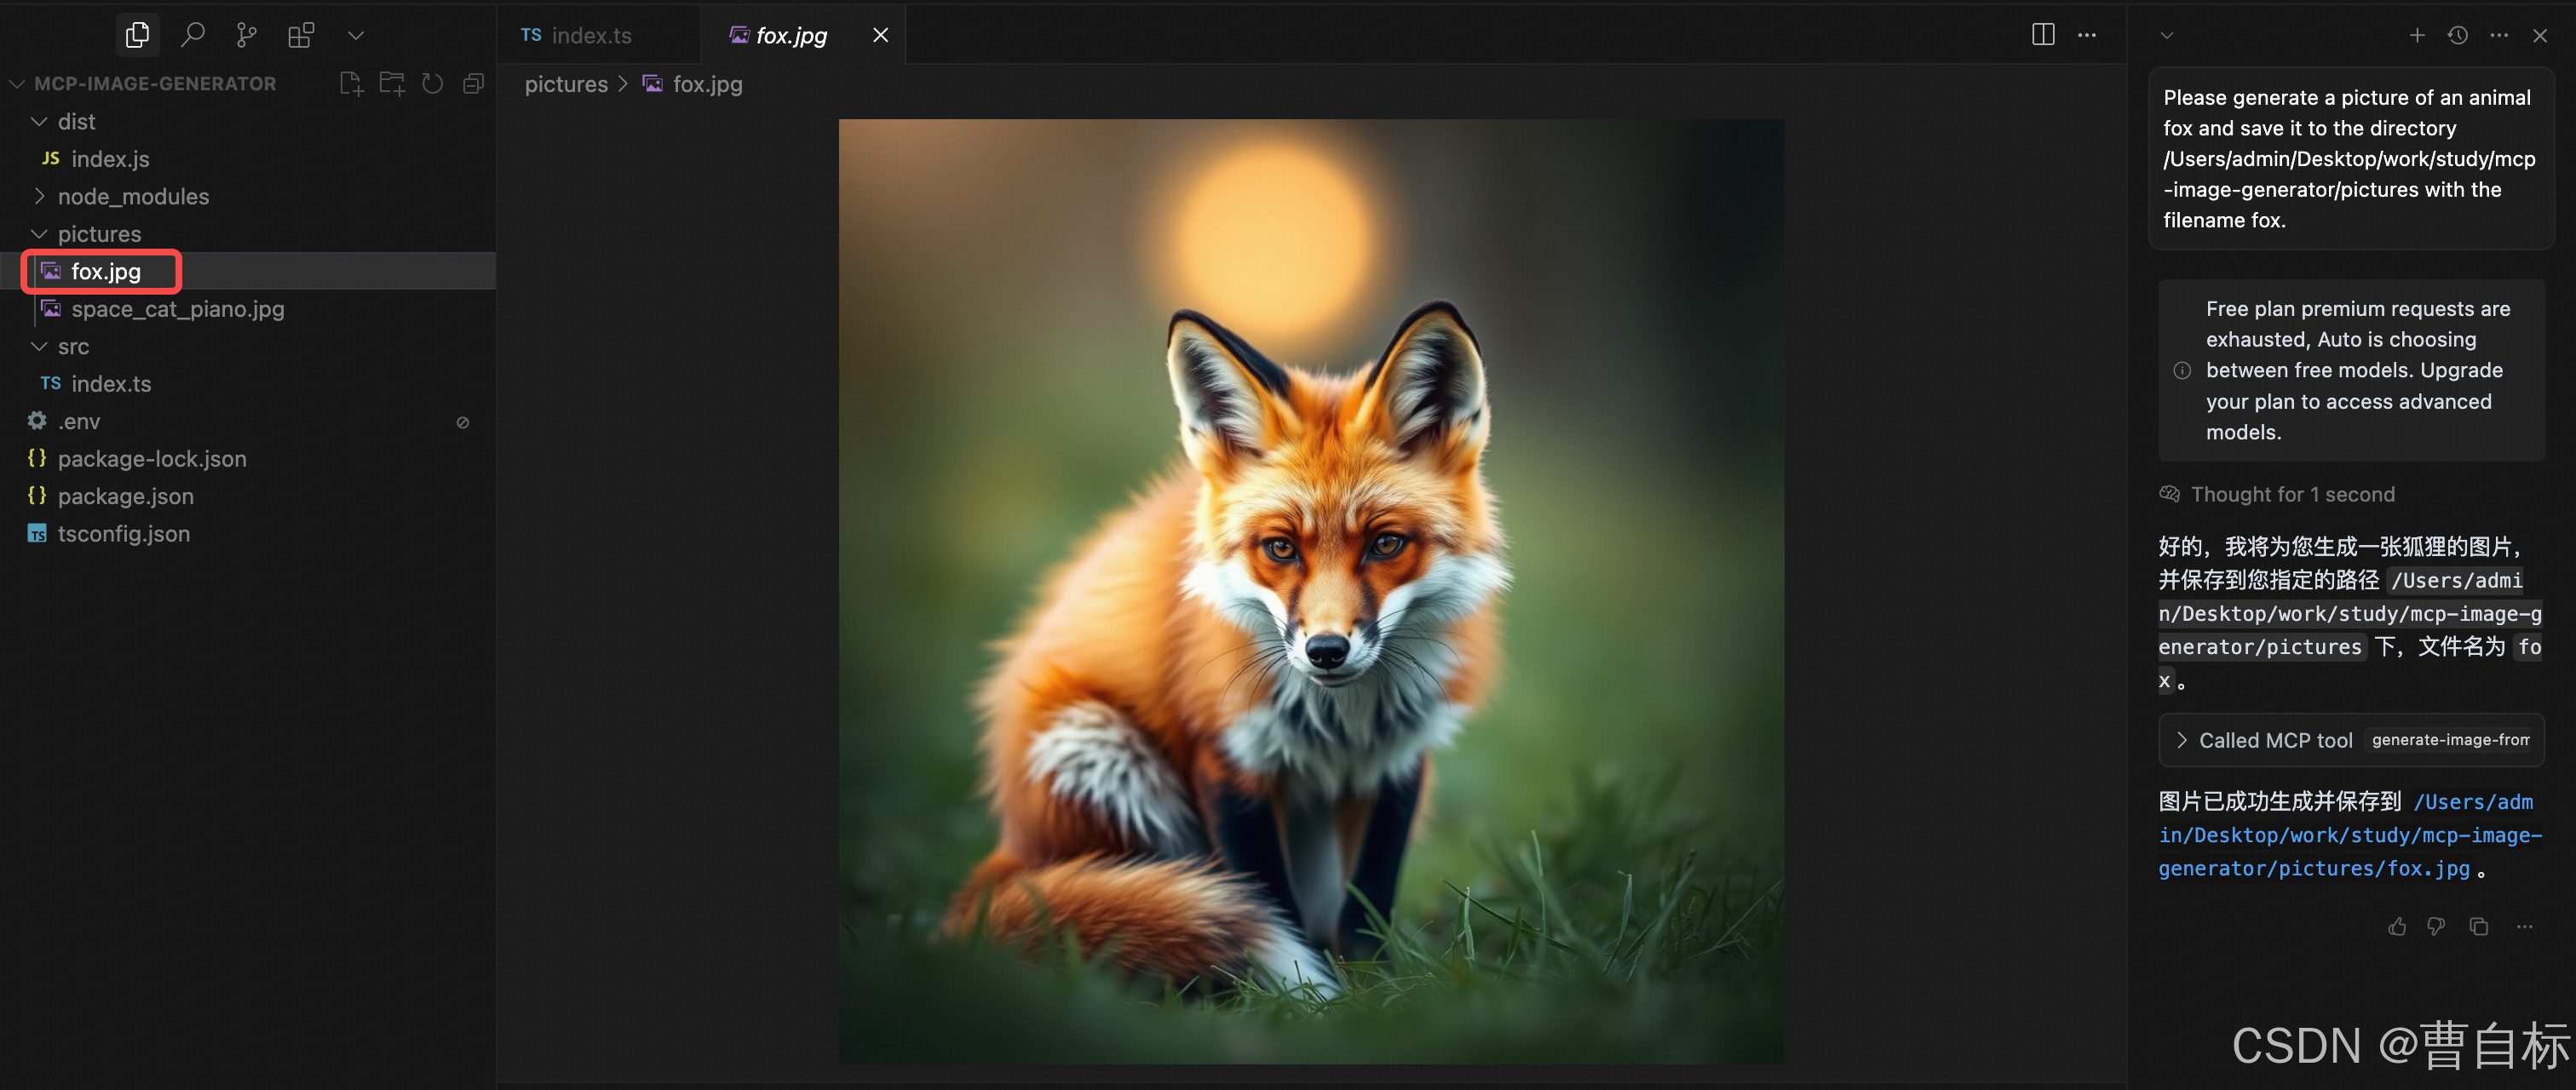This screenshot has height=1090, width=2576.
Task: Open space_cat_piano.jpg in the explorer
Action: pyautogui.click(x=177, y=309)
